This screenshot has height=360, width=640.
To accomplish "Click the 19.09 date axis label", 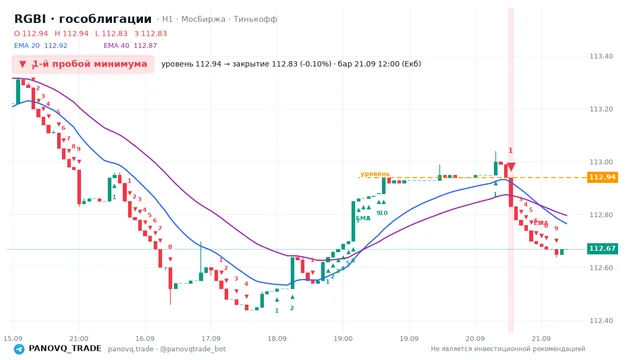I will [x=409, y=339].
